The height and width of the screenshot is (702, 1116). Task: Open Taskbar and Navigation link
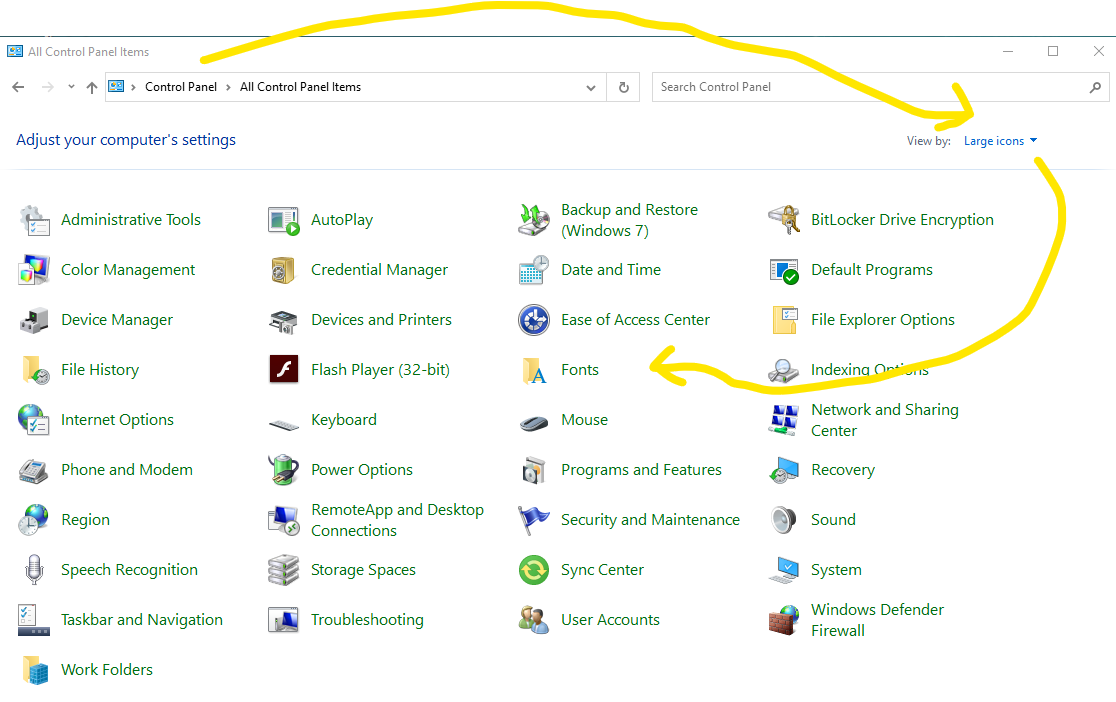tap(142, 619)
